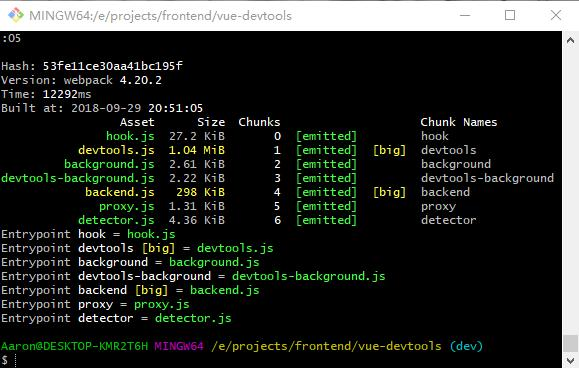The image size is (579, 368).
Task: Click the build date 2018-09-29
Action: pyautogui.click(x=106, y=108)
